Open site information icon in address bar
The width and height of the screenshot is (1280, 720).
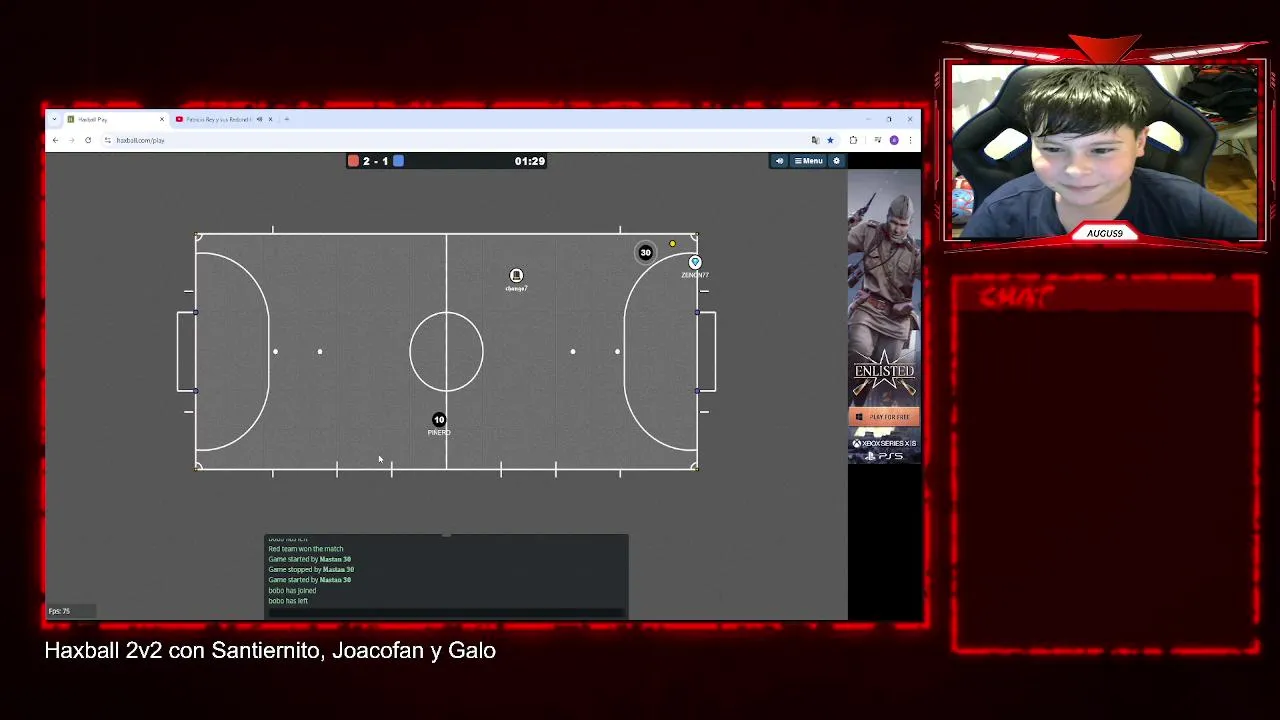point(108,140)
